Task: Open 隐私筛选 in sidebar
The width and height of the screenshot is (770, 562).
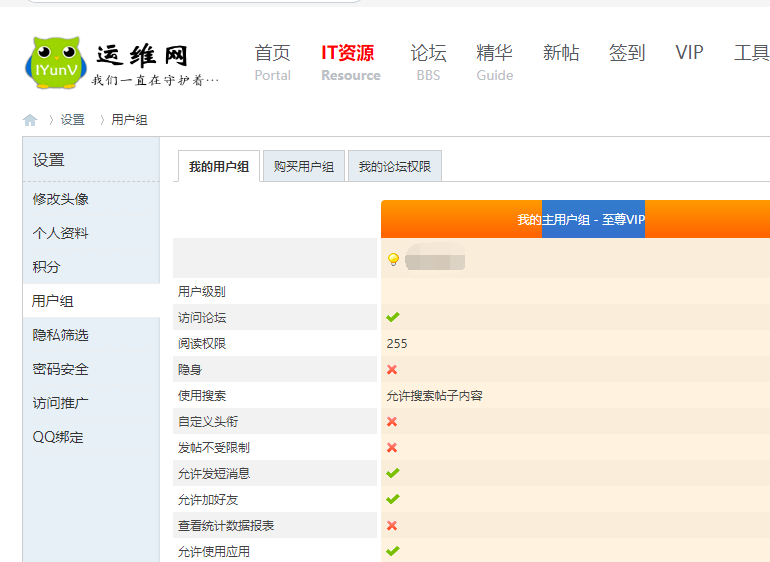Action: point(60,335)
